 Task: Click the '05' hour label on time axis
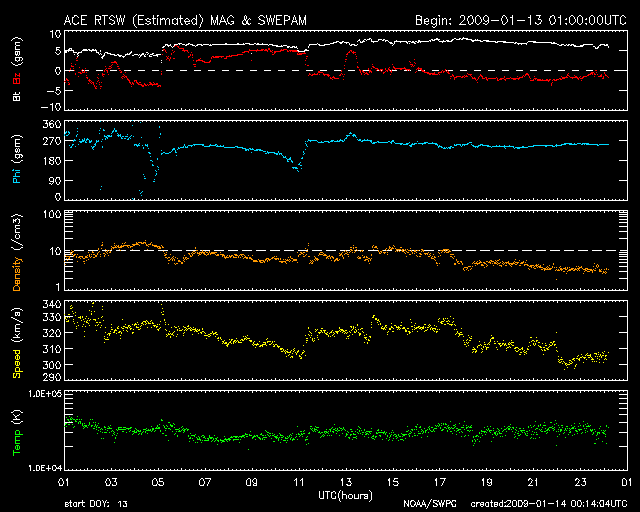(158, 482)
